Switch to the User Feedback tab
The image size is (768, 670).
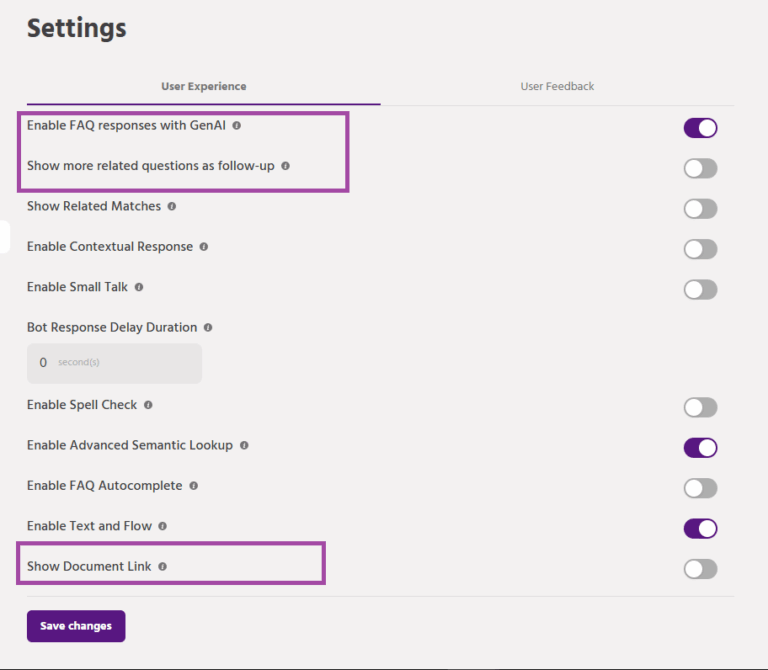pyautogui.click(x=557, y=87)
